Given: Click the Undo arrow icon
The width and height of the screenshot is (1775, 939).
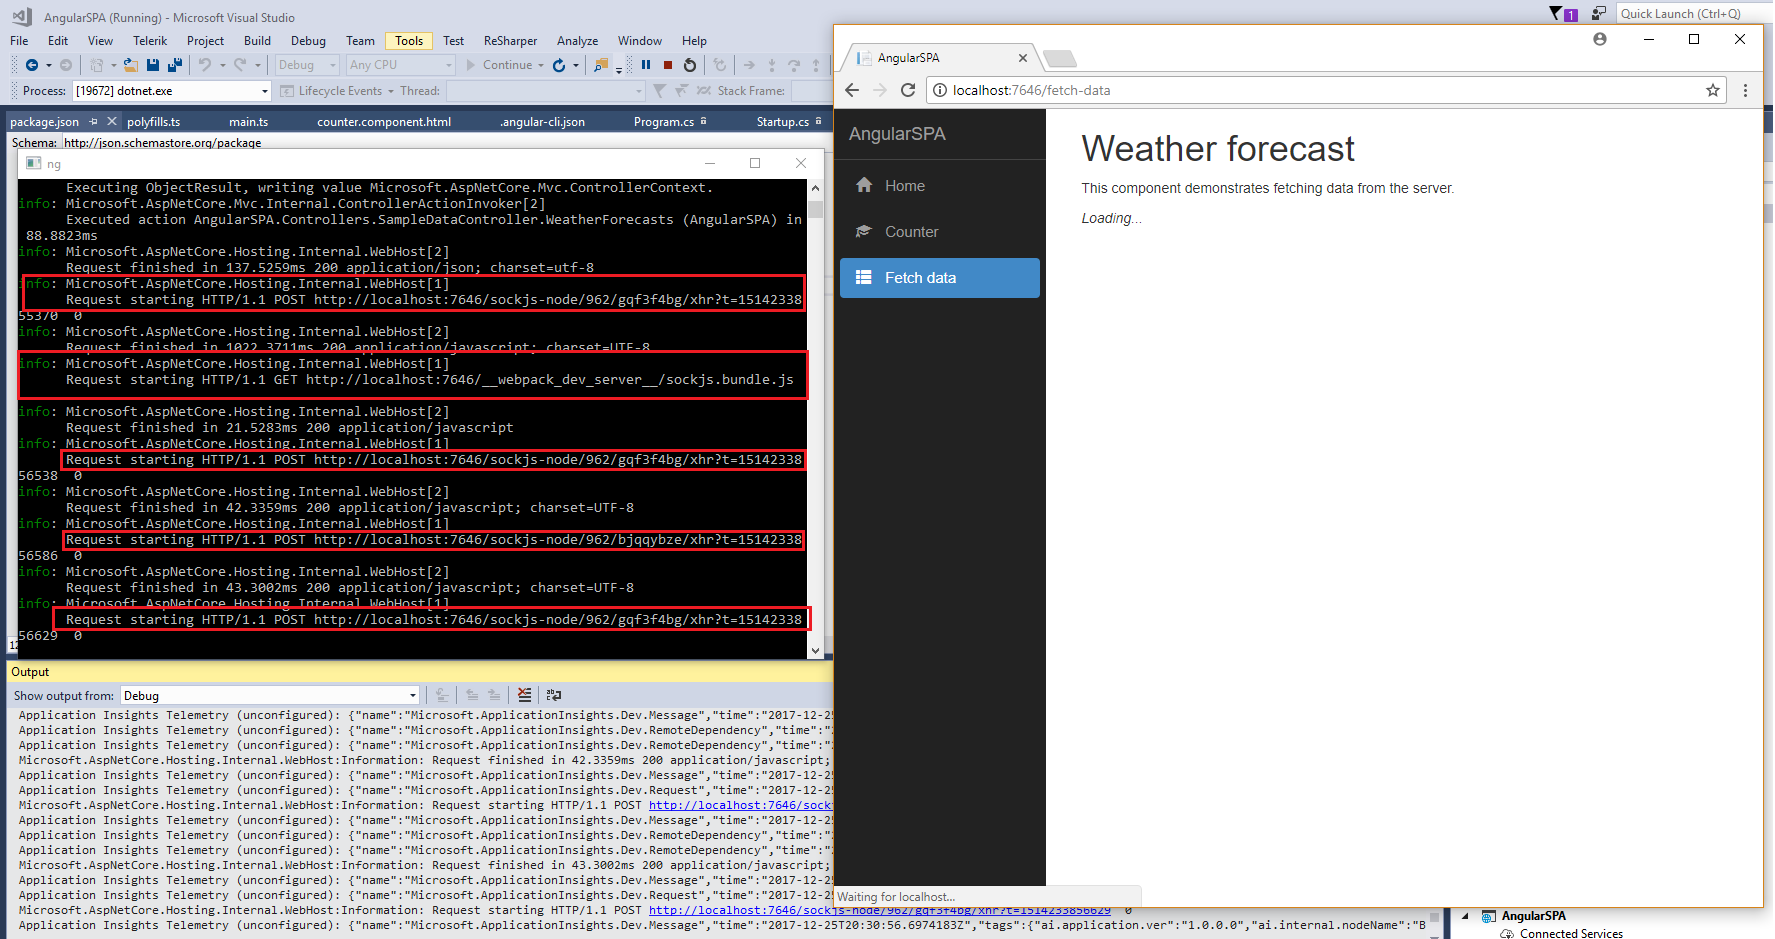Looking at the screenshot, I should (x=205, y=65).
